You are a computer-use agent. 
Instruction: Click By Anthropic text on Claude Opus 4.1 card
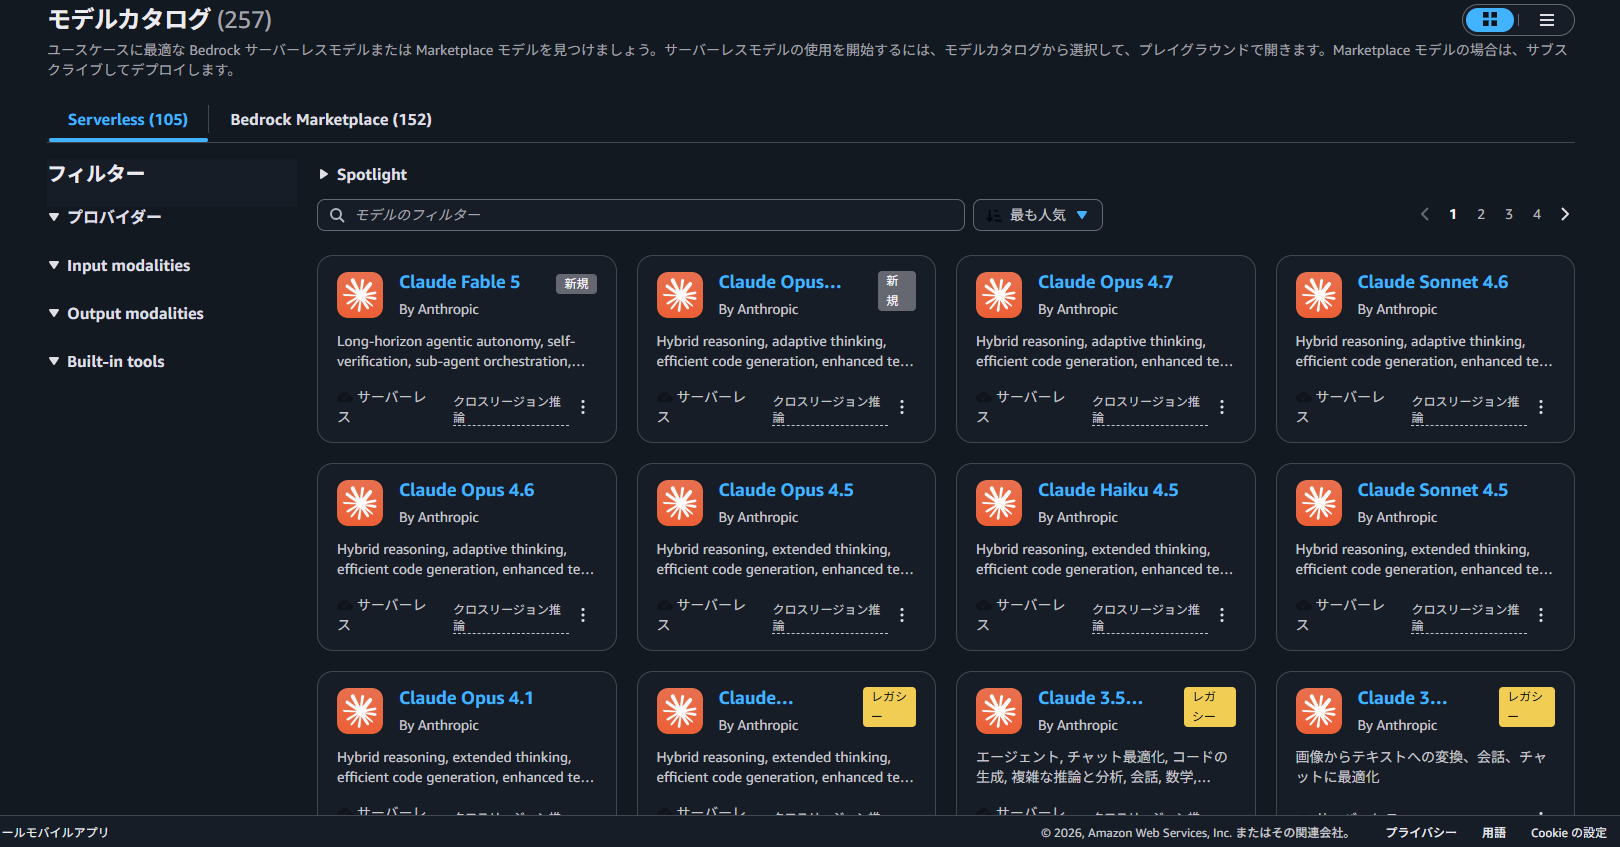coord(439,725)
